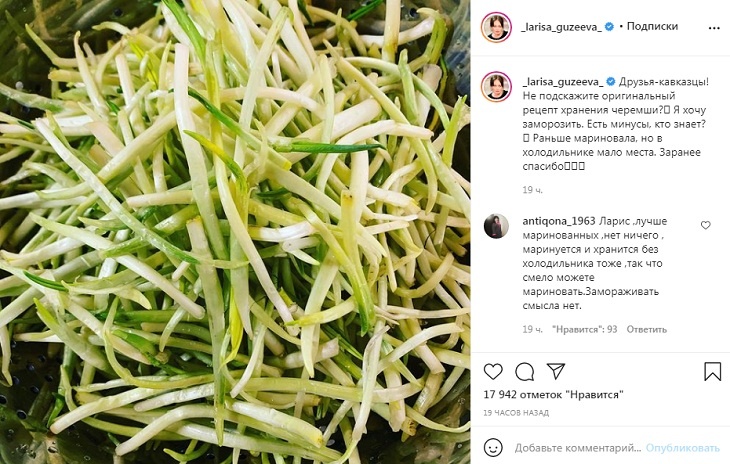Open list of 17 942 likes

pyautogui.click(x=553, y=395)
